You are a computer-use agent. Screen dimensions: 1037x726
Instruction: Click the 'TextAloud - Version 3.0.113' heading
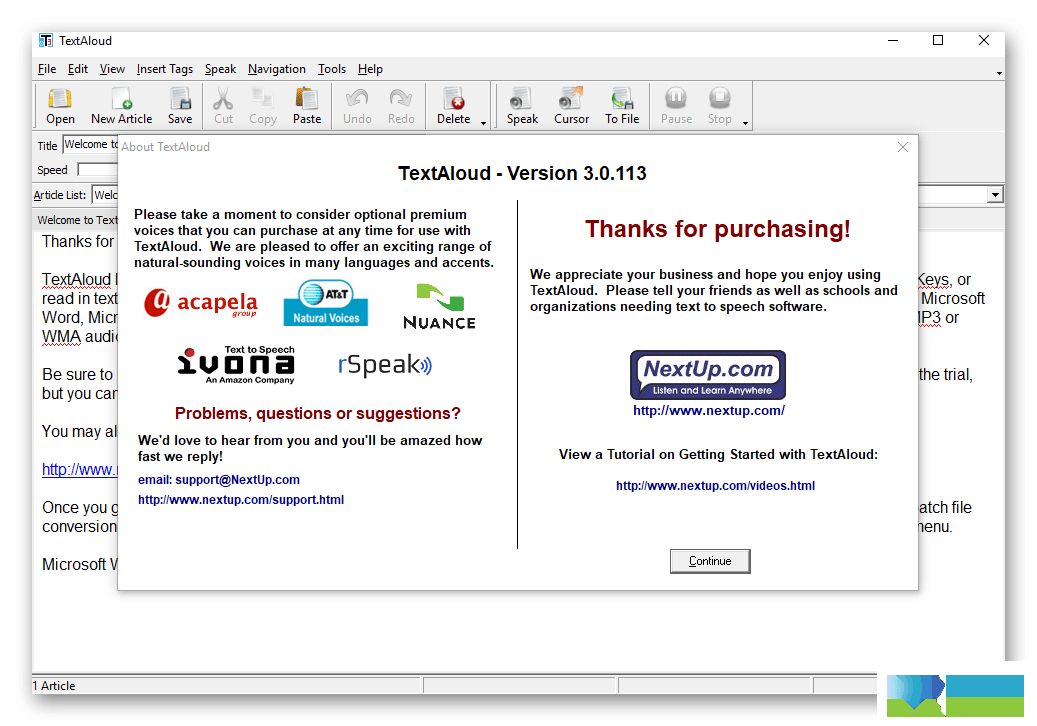tap(522, 173)
